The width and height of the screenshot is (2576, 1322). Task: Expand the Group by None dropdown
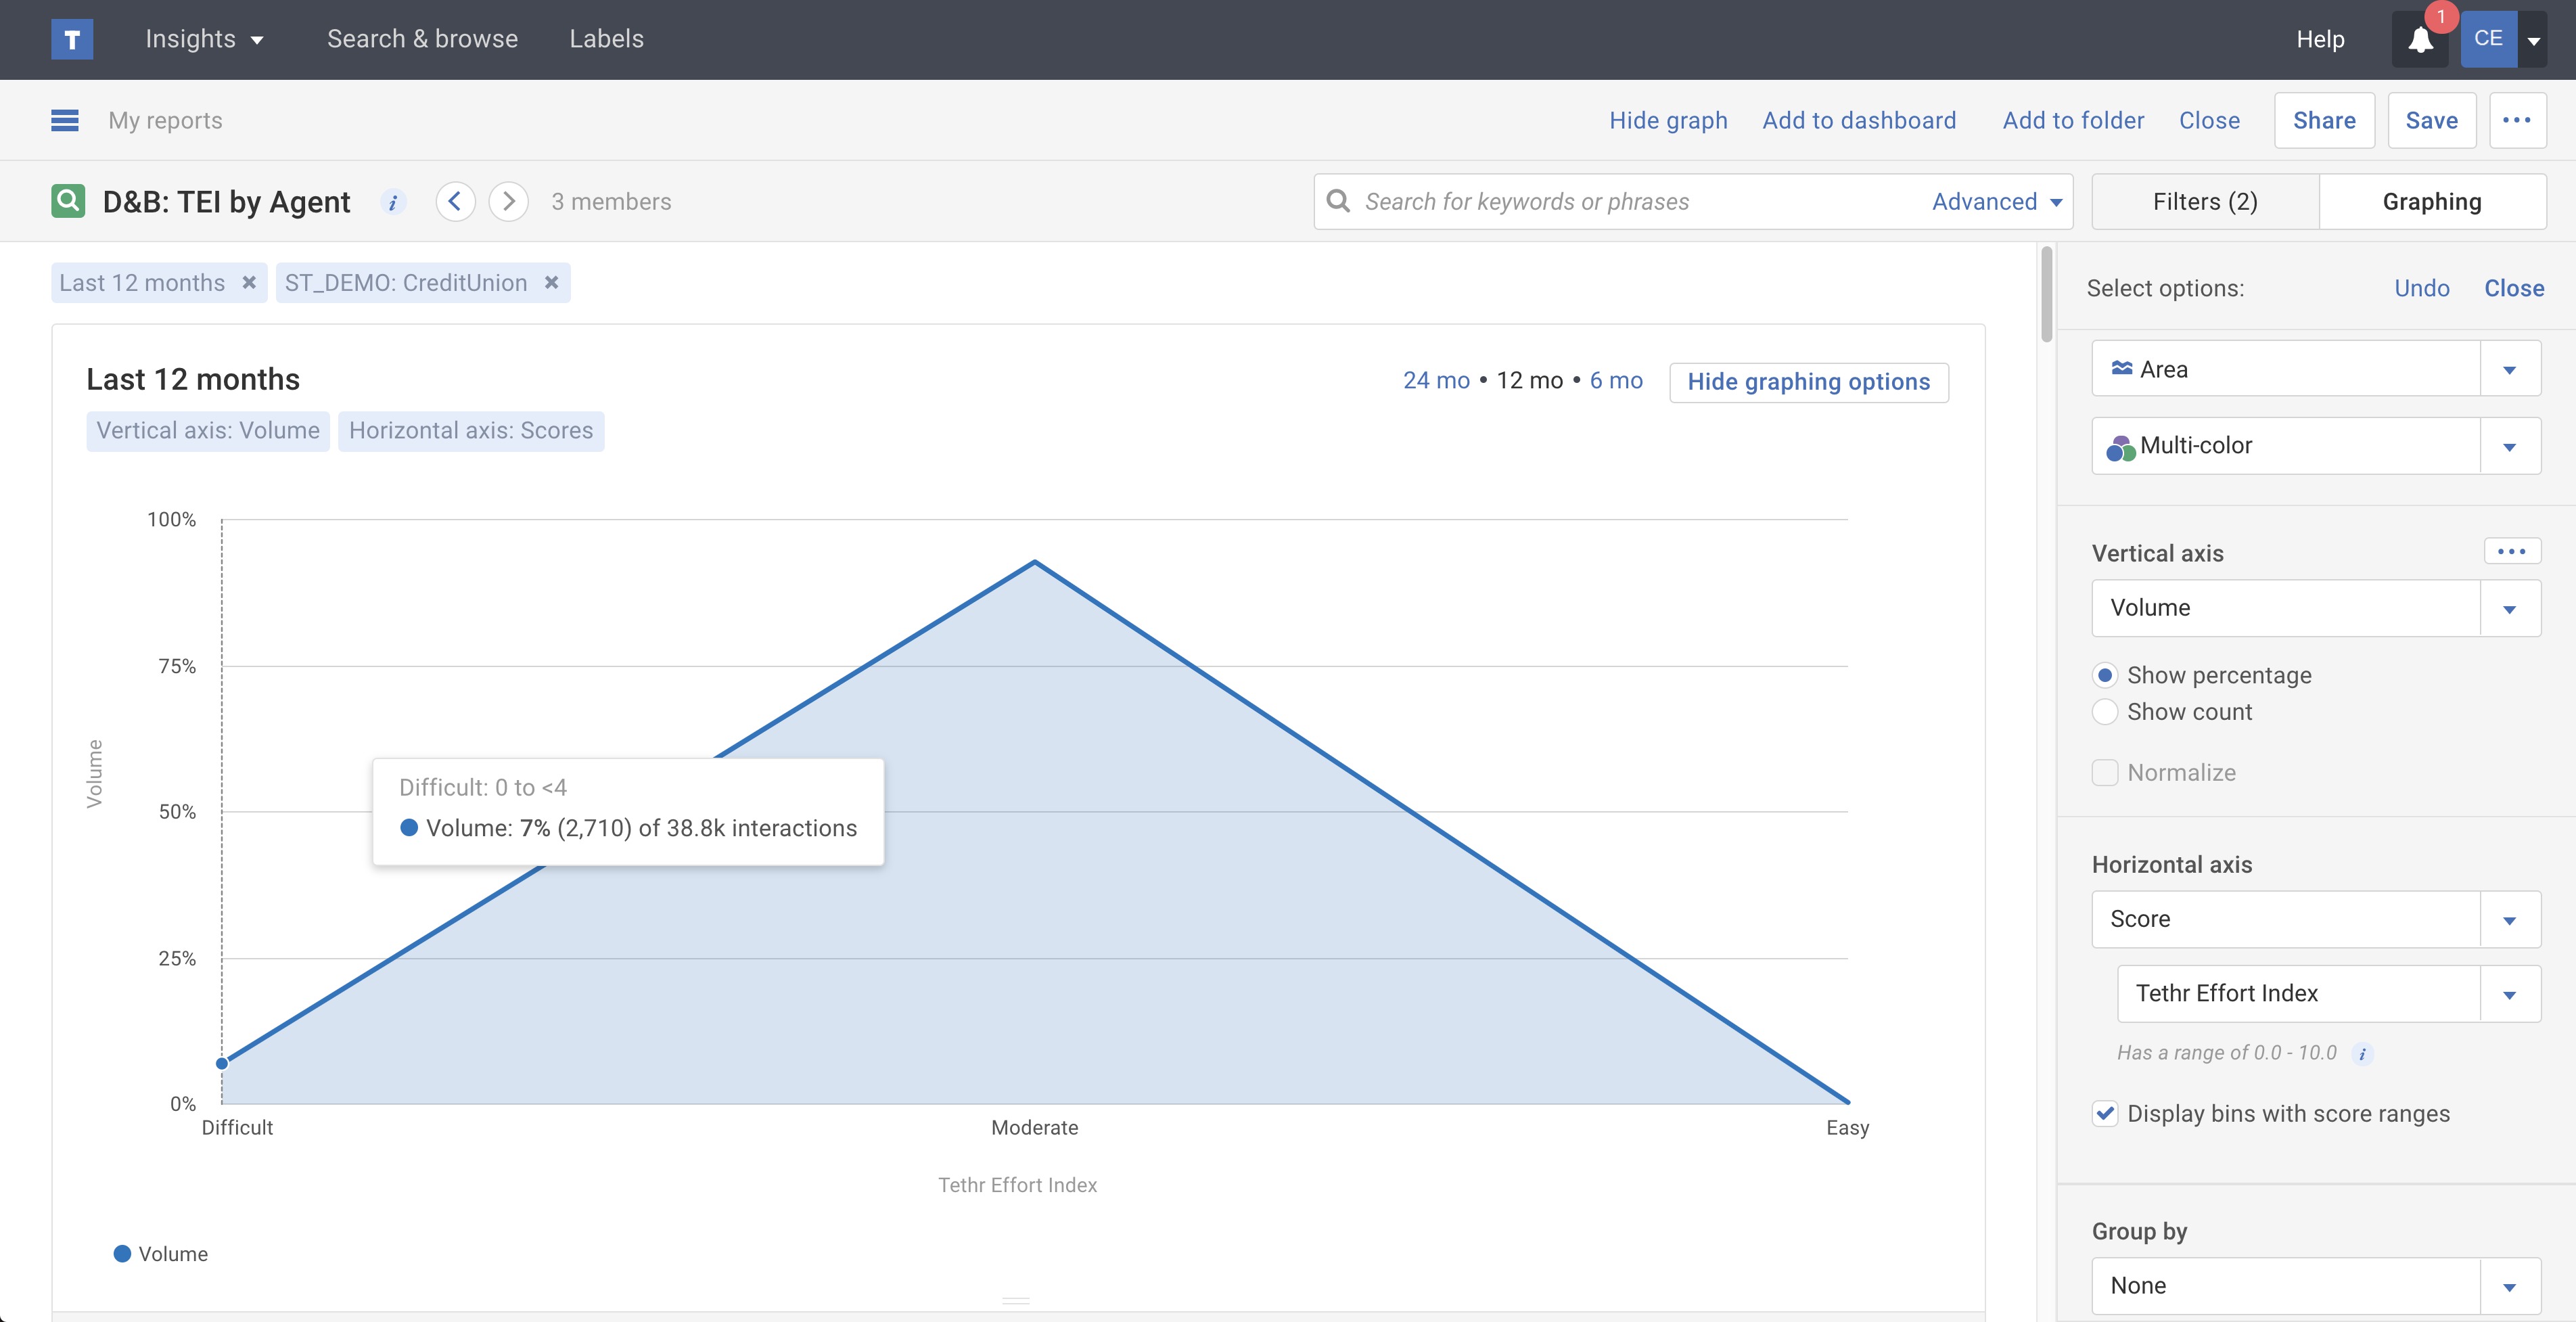(x=2509, y=1286)
